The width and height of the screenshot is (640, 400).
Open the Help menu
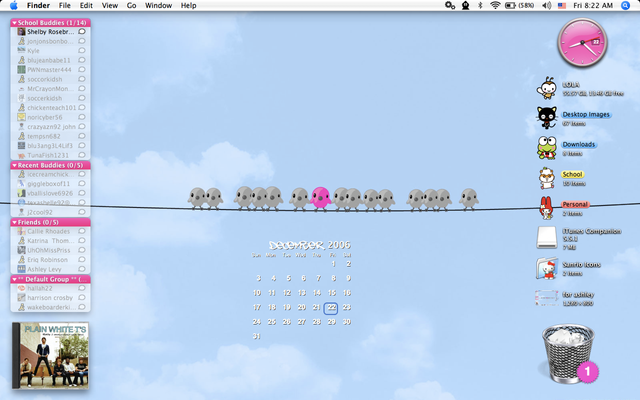pos(189,5)
